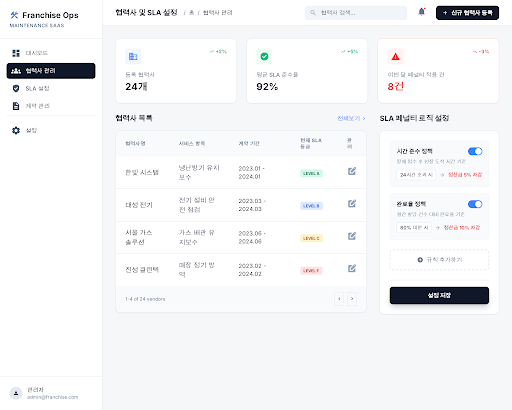Click the red 8건 penalty count
This screenshot has width=512, height=410.
point(395,87)
